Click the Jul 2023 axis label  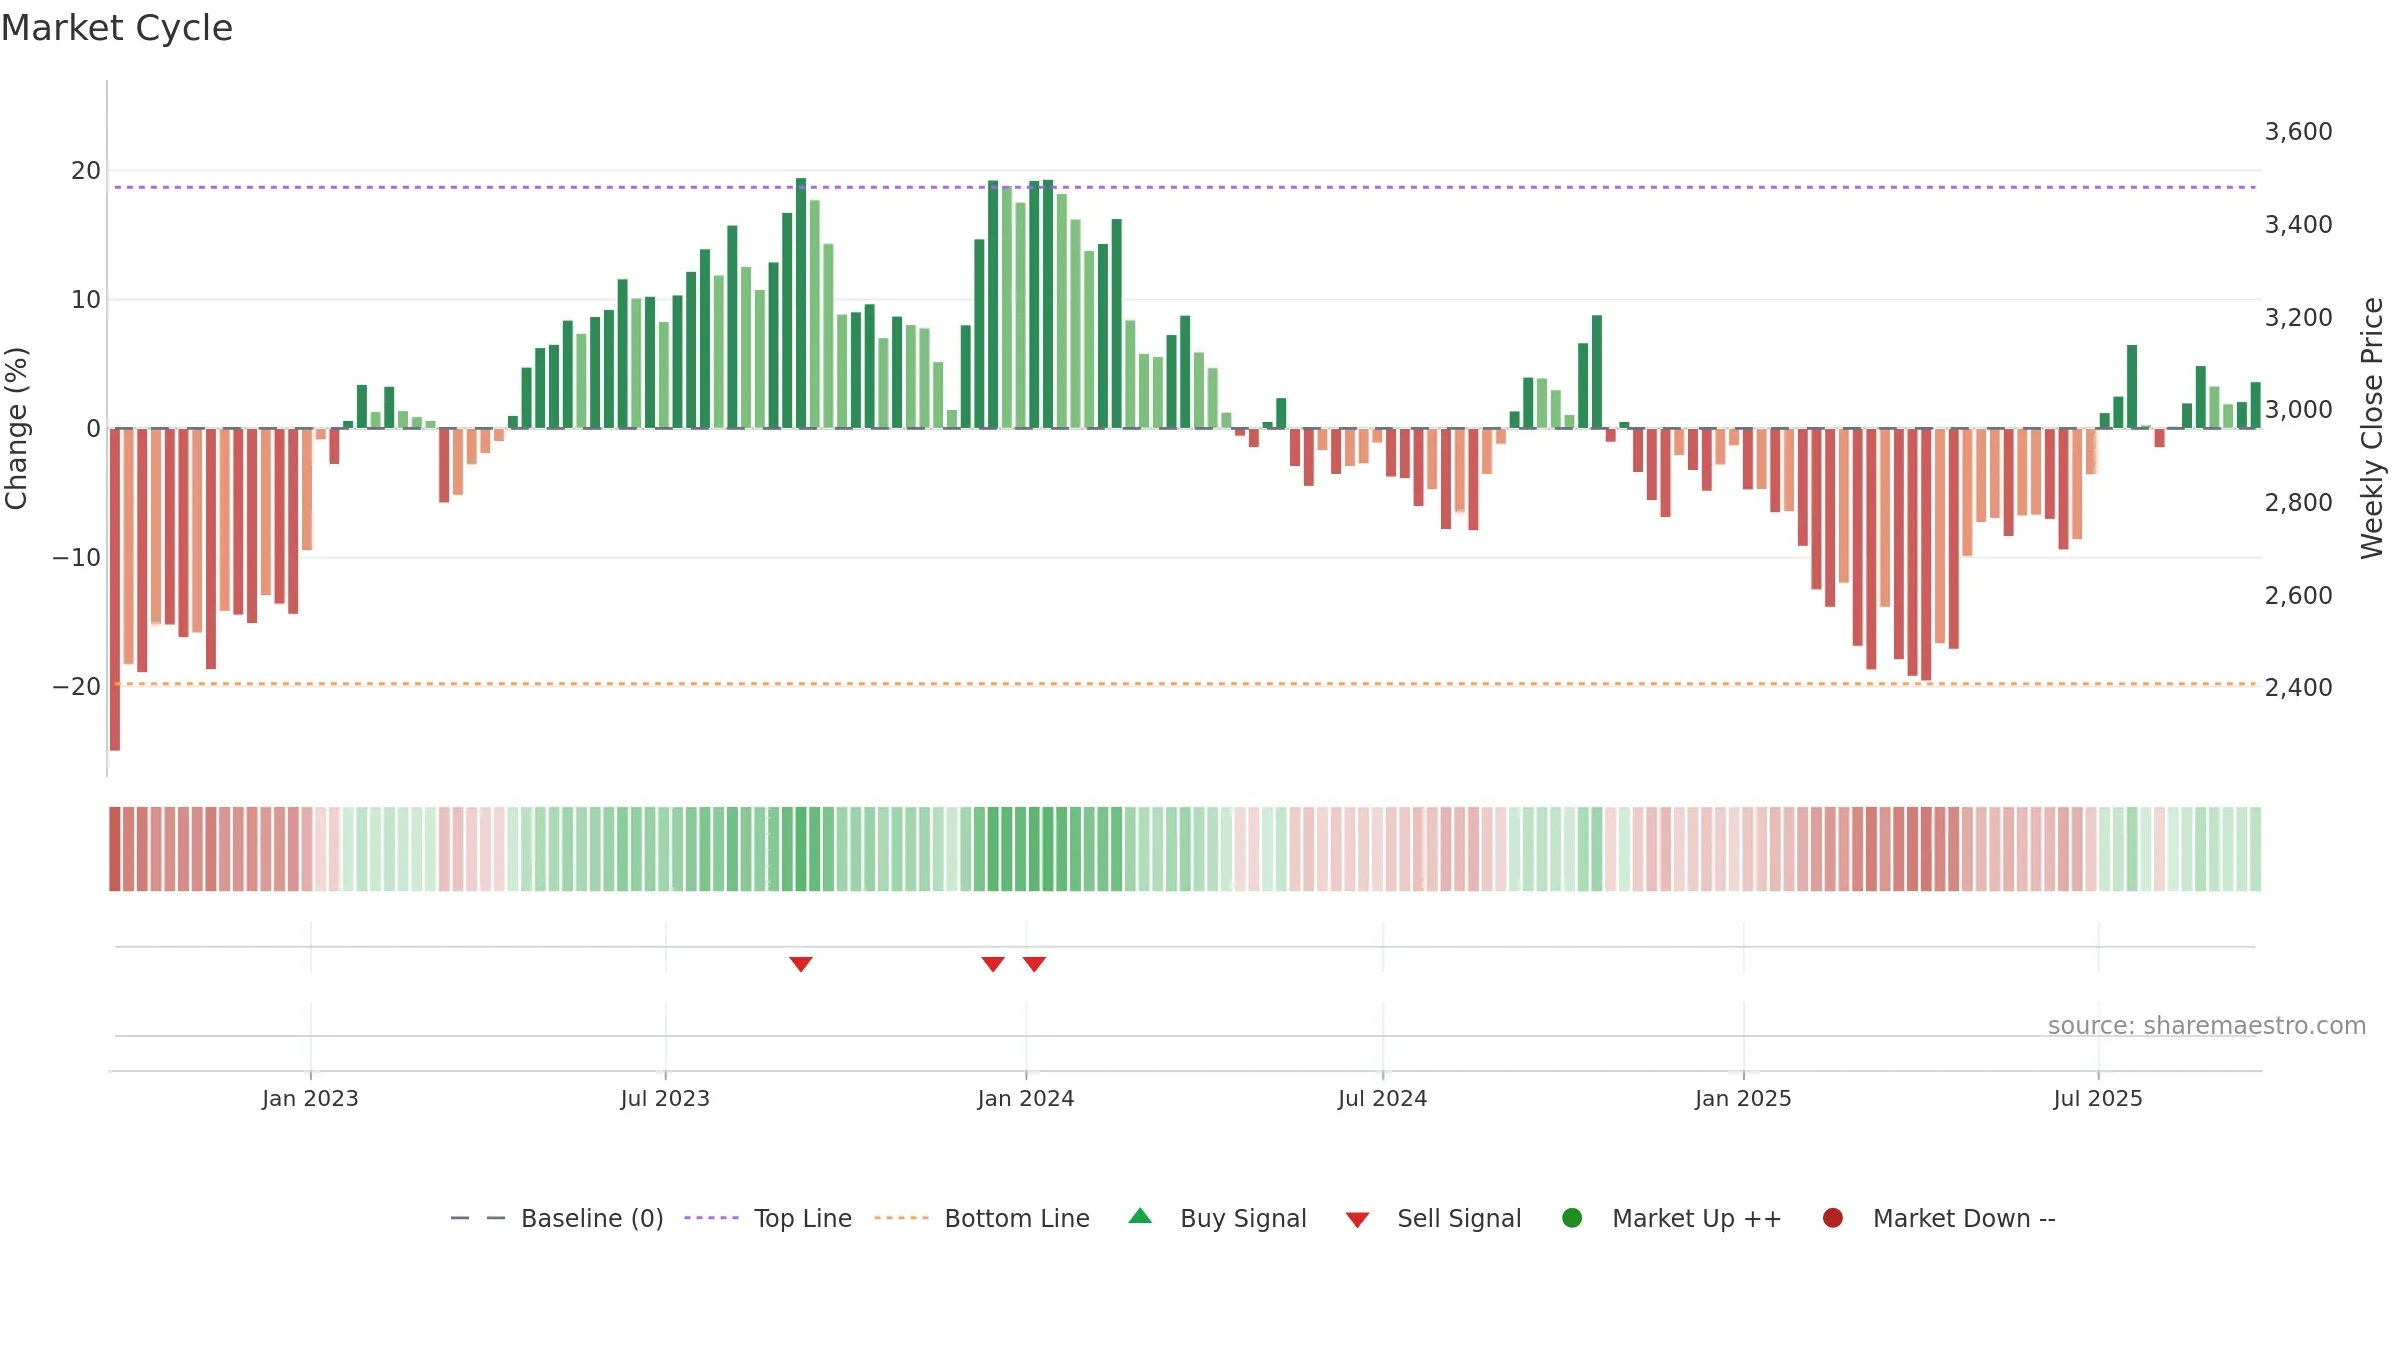coord(665,1099)
